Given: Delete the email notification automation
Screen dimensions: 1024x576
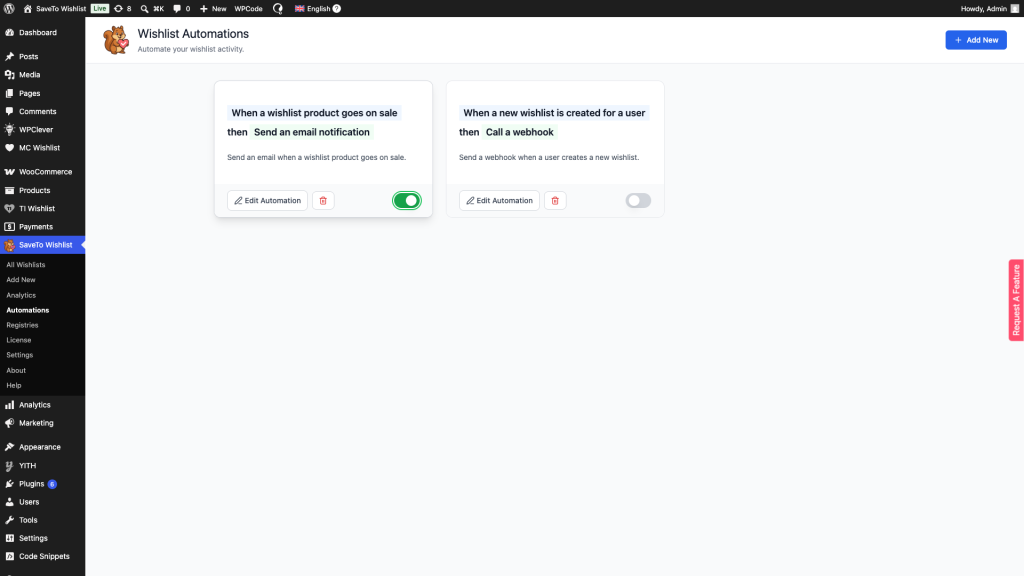Looking at the screenshot, I should [323, 200].
